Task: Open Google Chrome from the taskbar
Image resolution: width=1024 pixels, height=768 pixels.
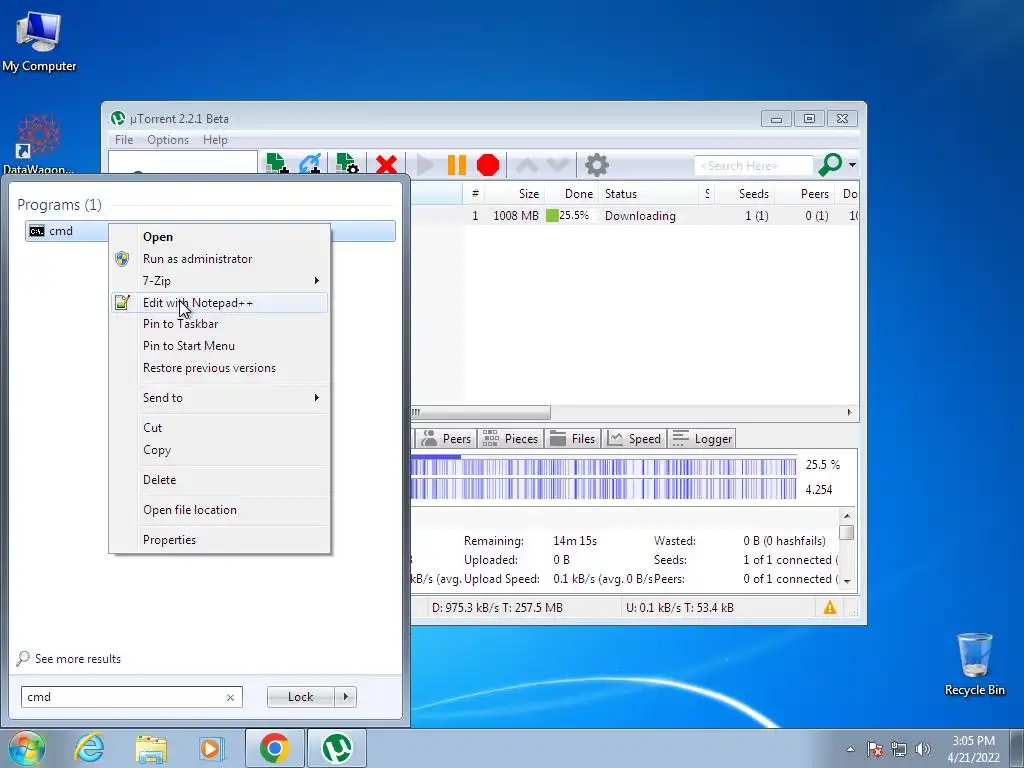Action: [275, 748]
